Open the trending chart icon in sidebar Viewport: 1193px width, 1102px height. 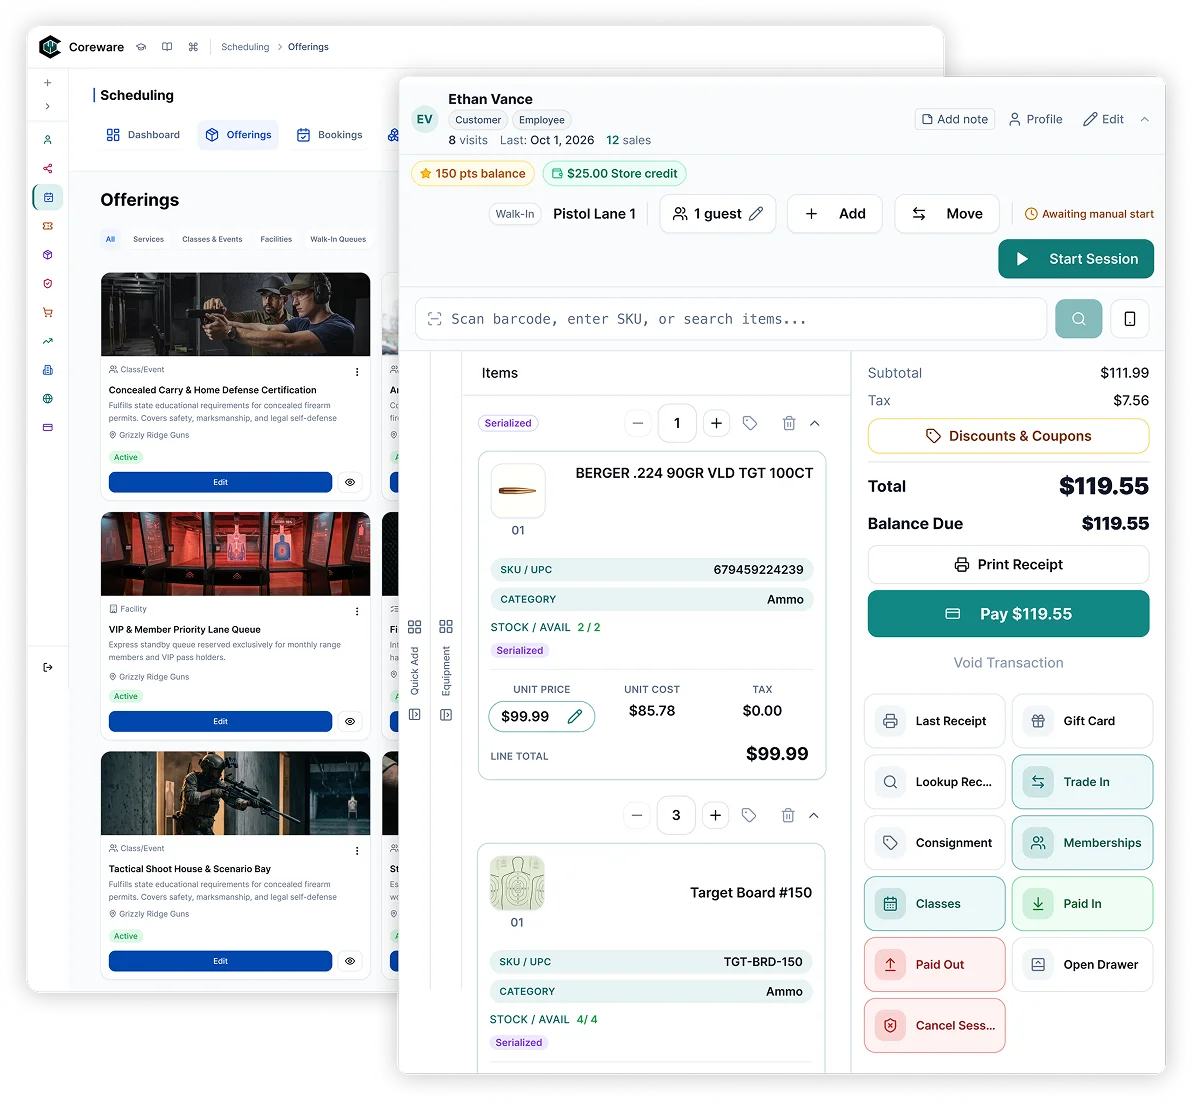48,341
